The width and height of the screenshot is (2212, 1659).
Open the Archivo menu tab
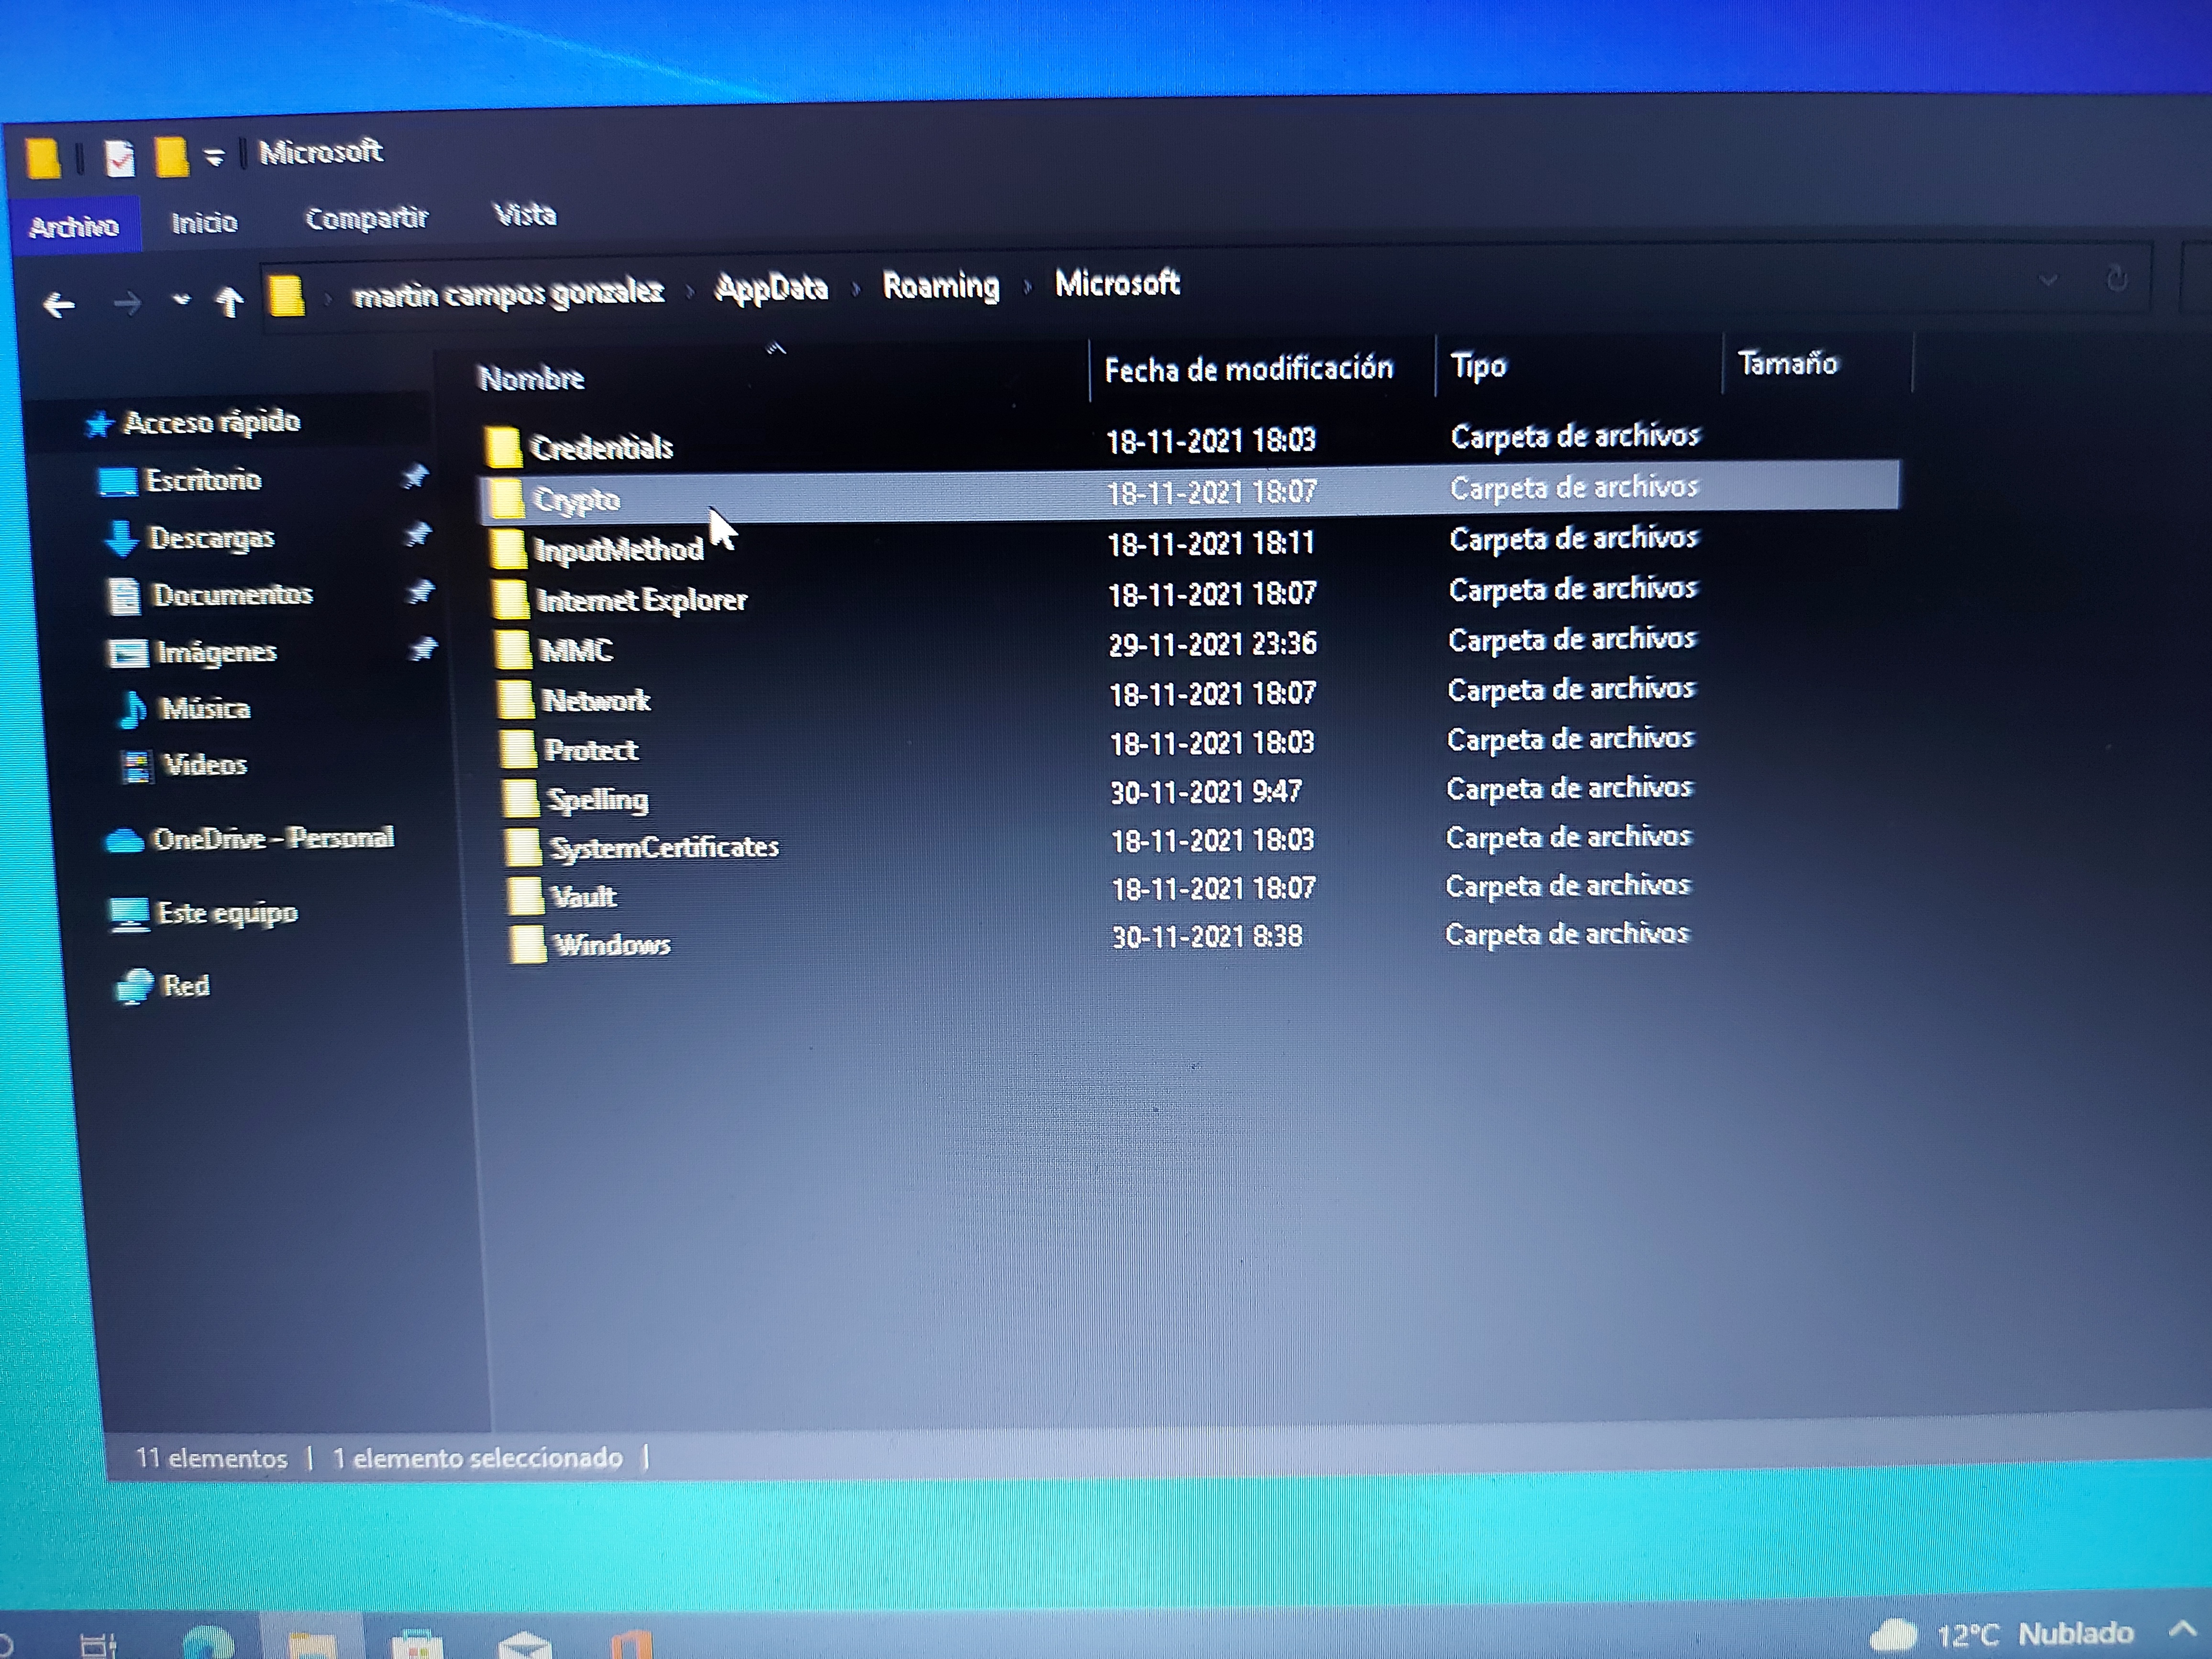point(74,226)
